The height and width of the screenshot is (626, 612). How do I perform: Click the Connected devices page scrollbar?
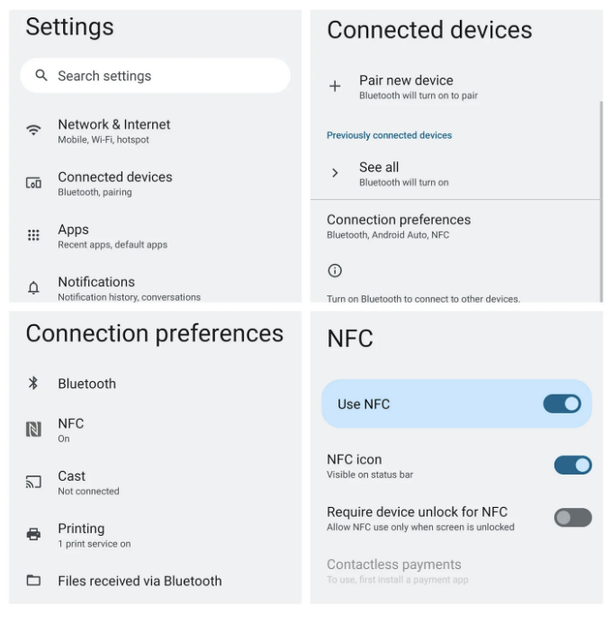(601, 202)
